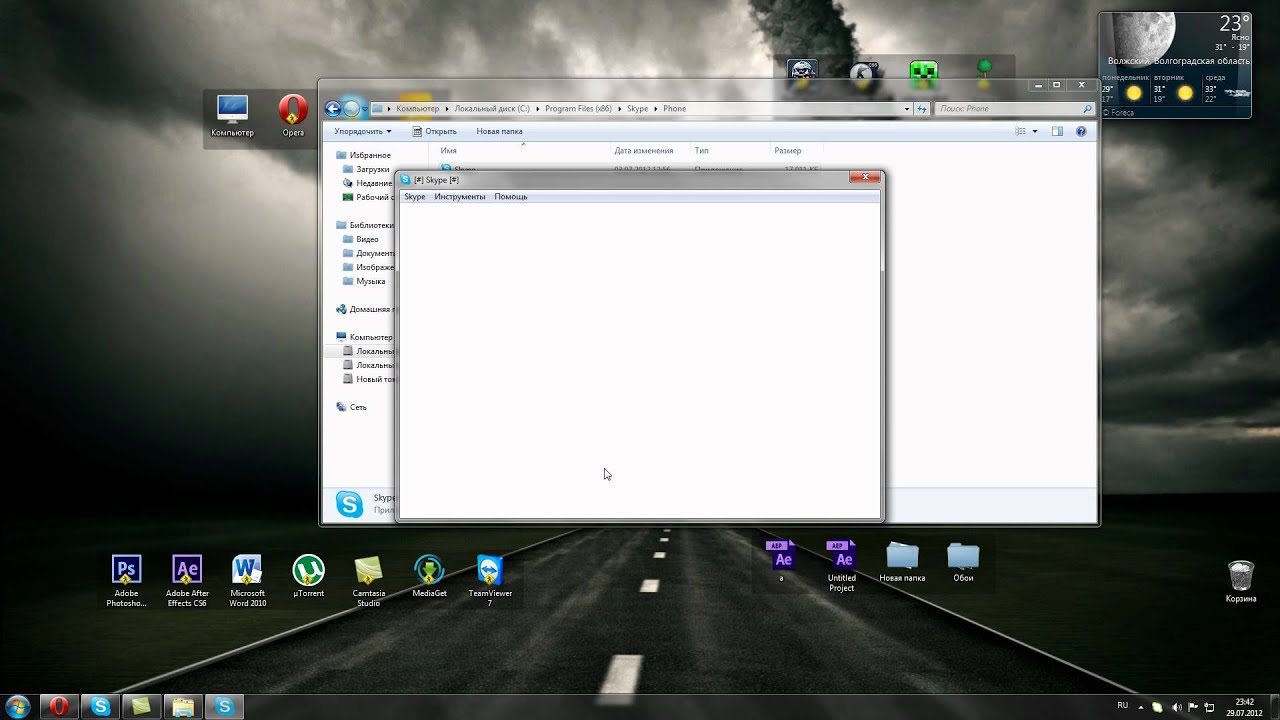Go forward in Explorer window
Image resolution: width=1280 pixels, height=720 pixels.
coord(351,109)
